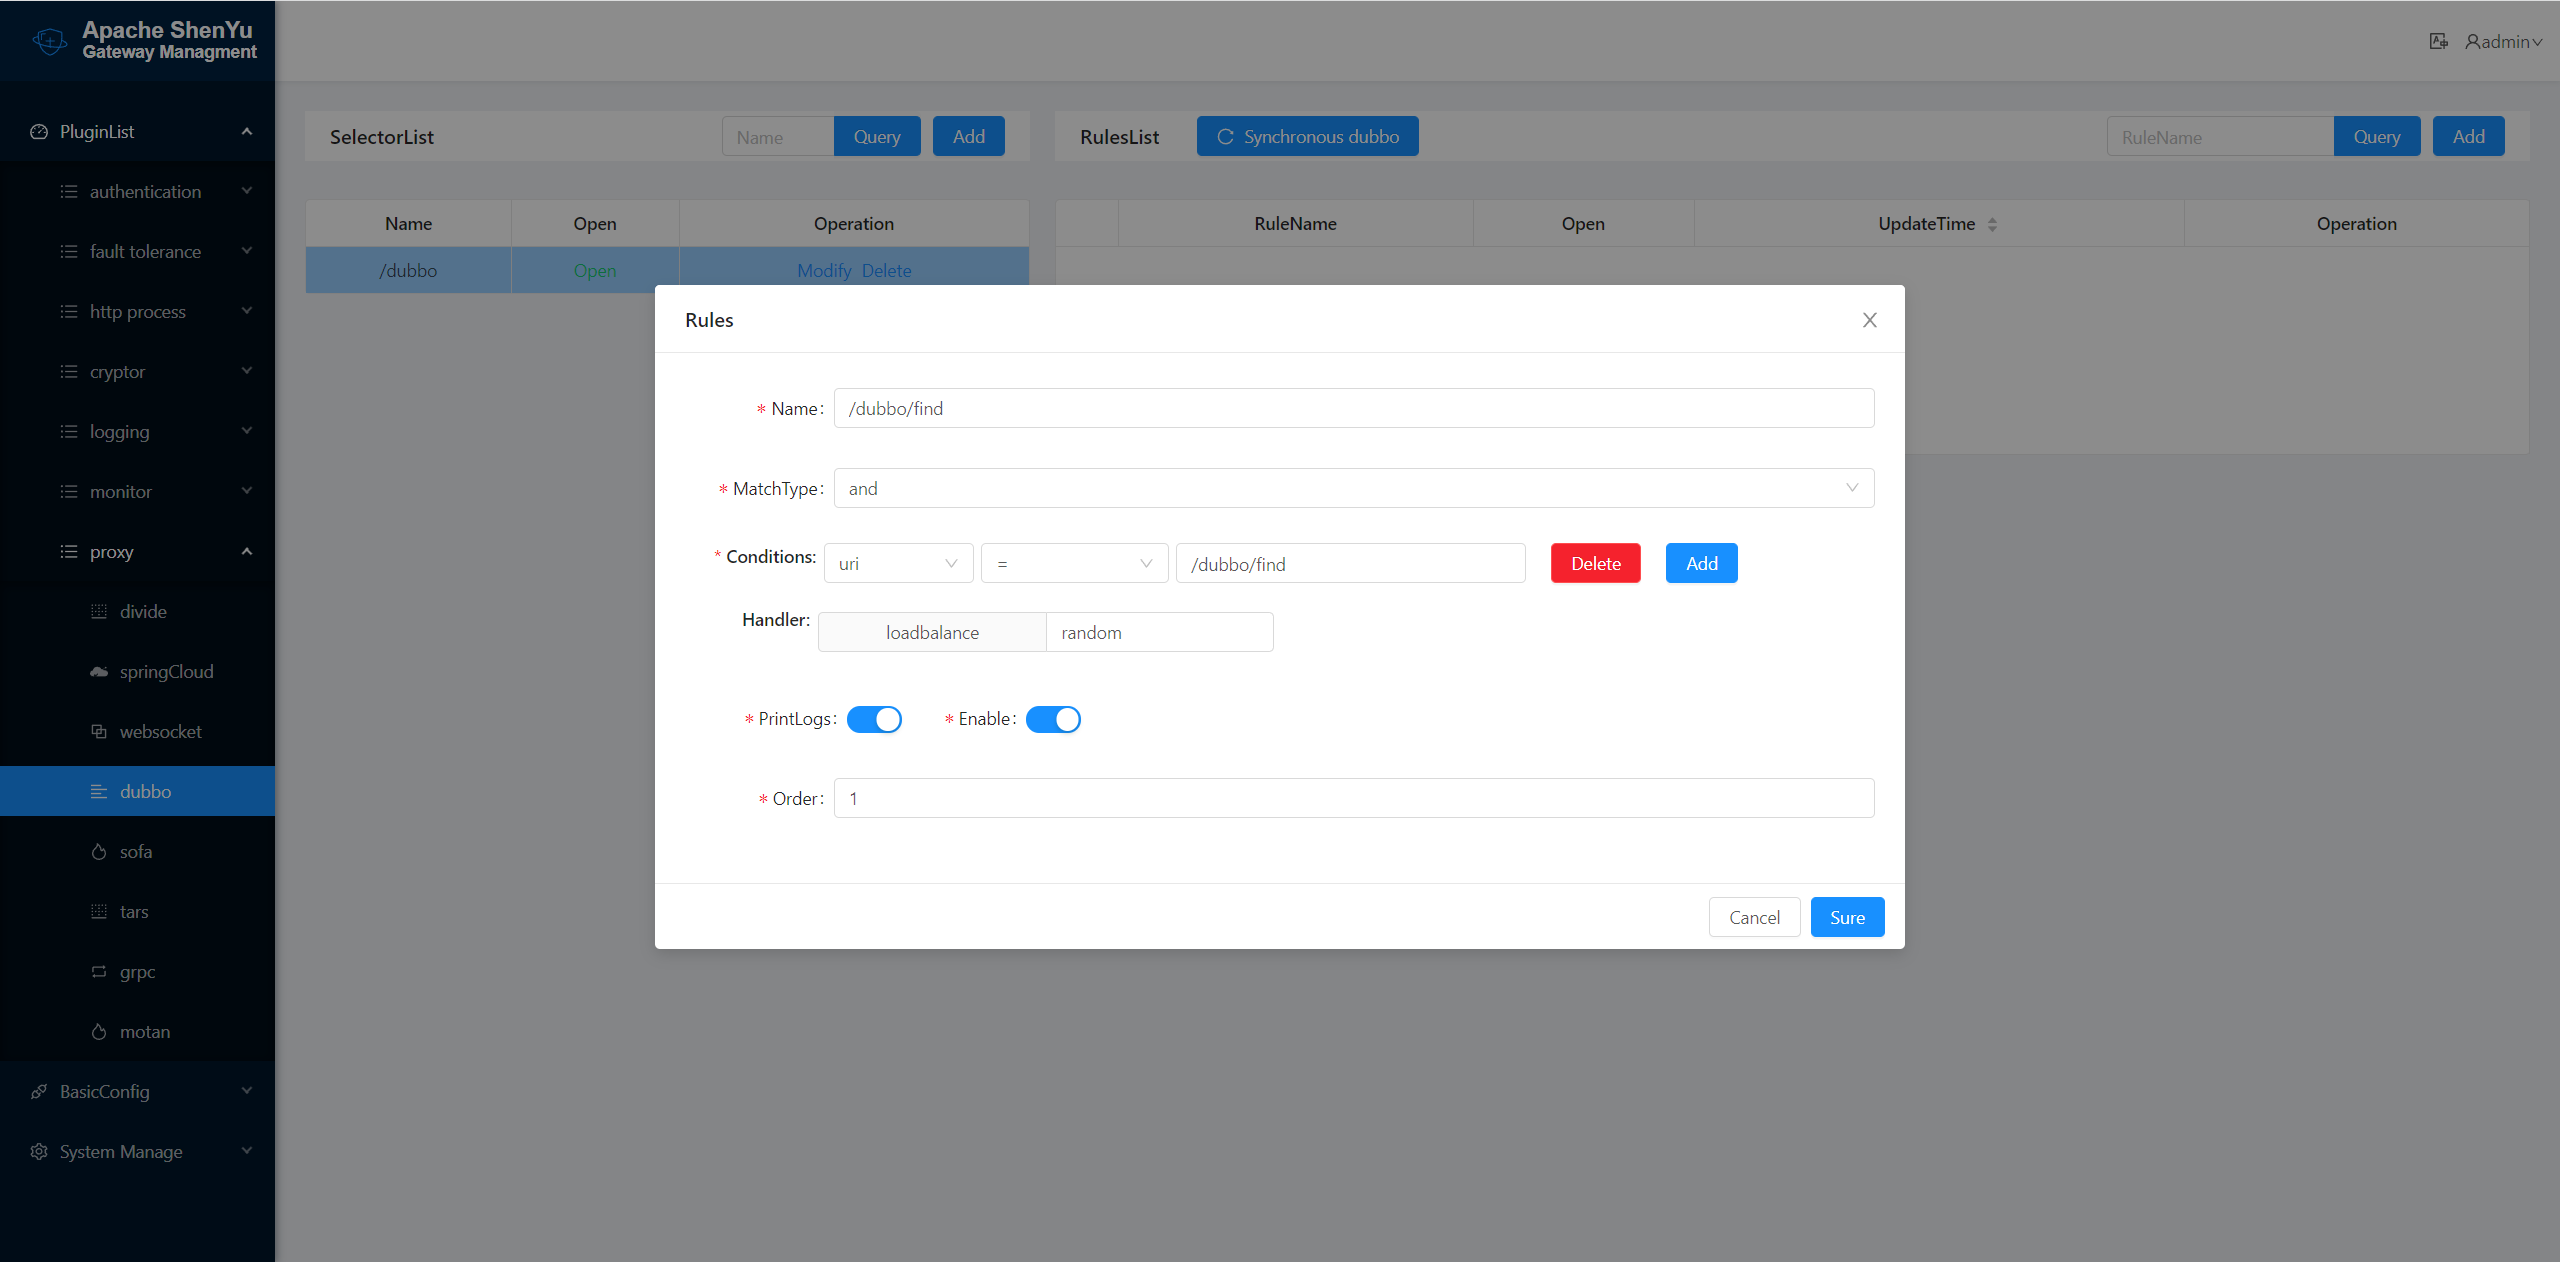Click the red Delete condition button
The image size is (2560, 1262).
pos(1595,563)
